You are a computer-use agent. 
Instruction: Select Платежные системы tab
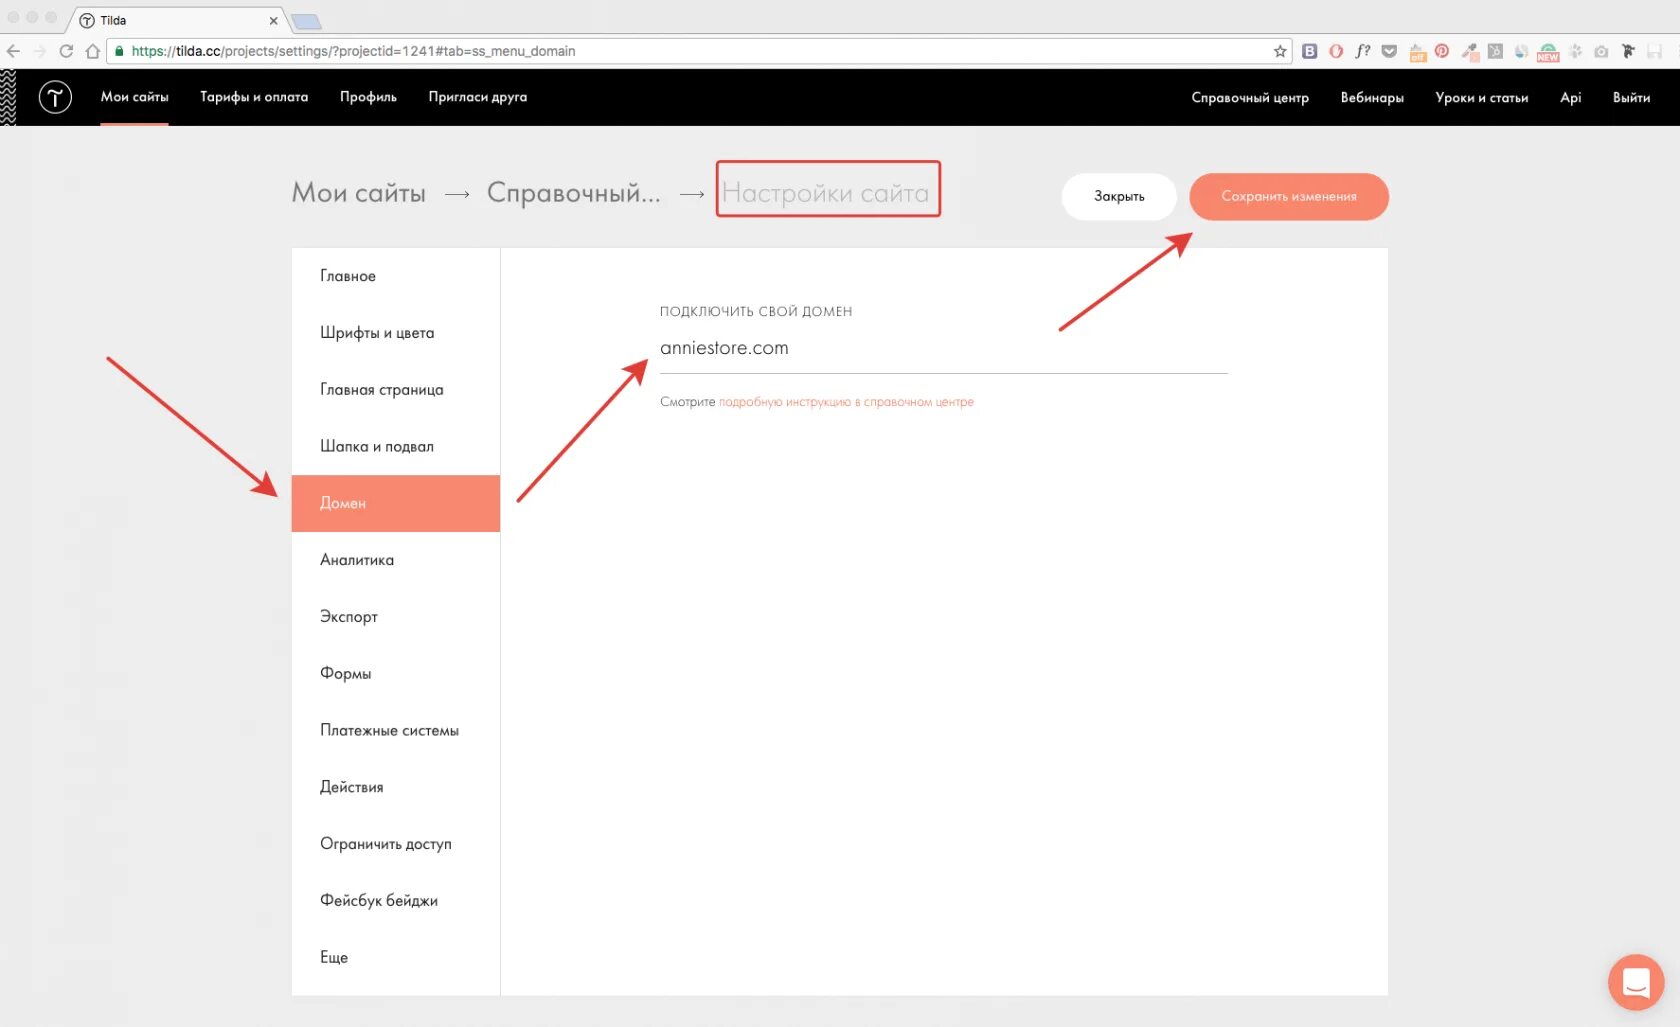[396, 730]
